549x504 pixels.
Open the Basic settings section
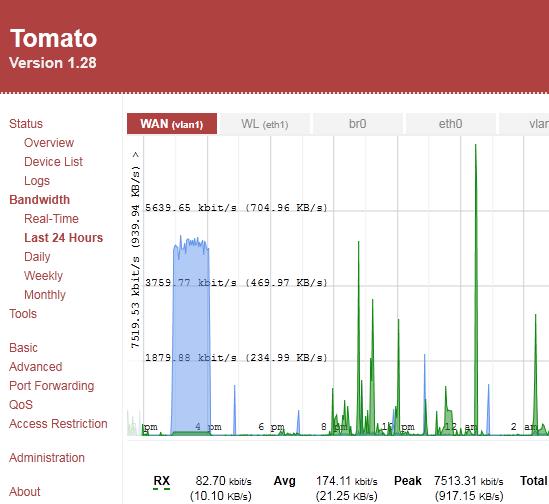23,347
